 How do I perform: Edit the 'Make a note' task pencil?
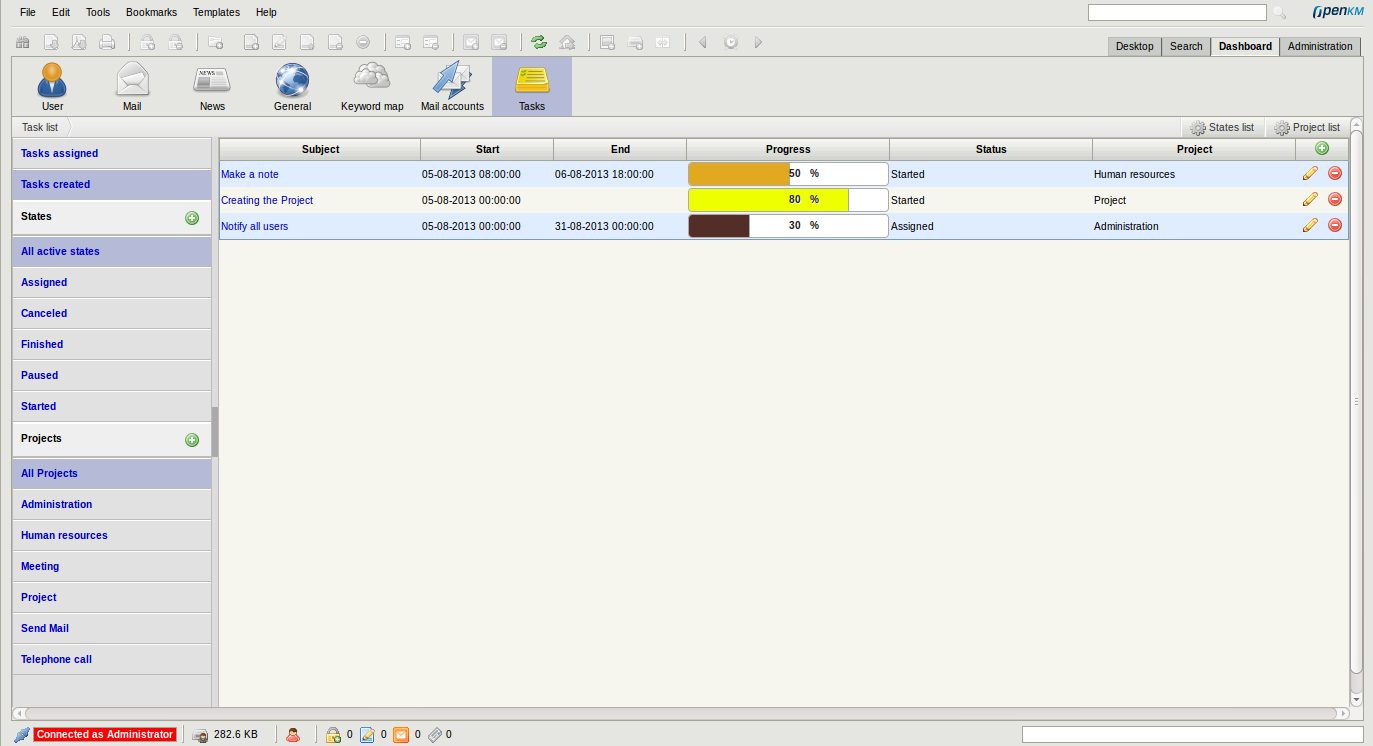click(x=1310, y=173)
